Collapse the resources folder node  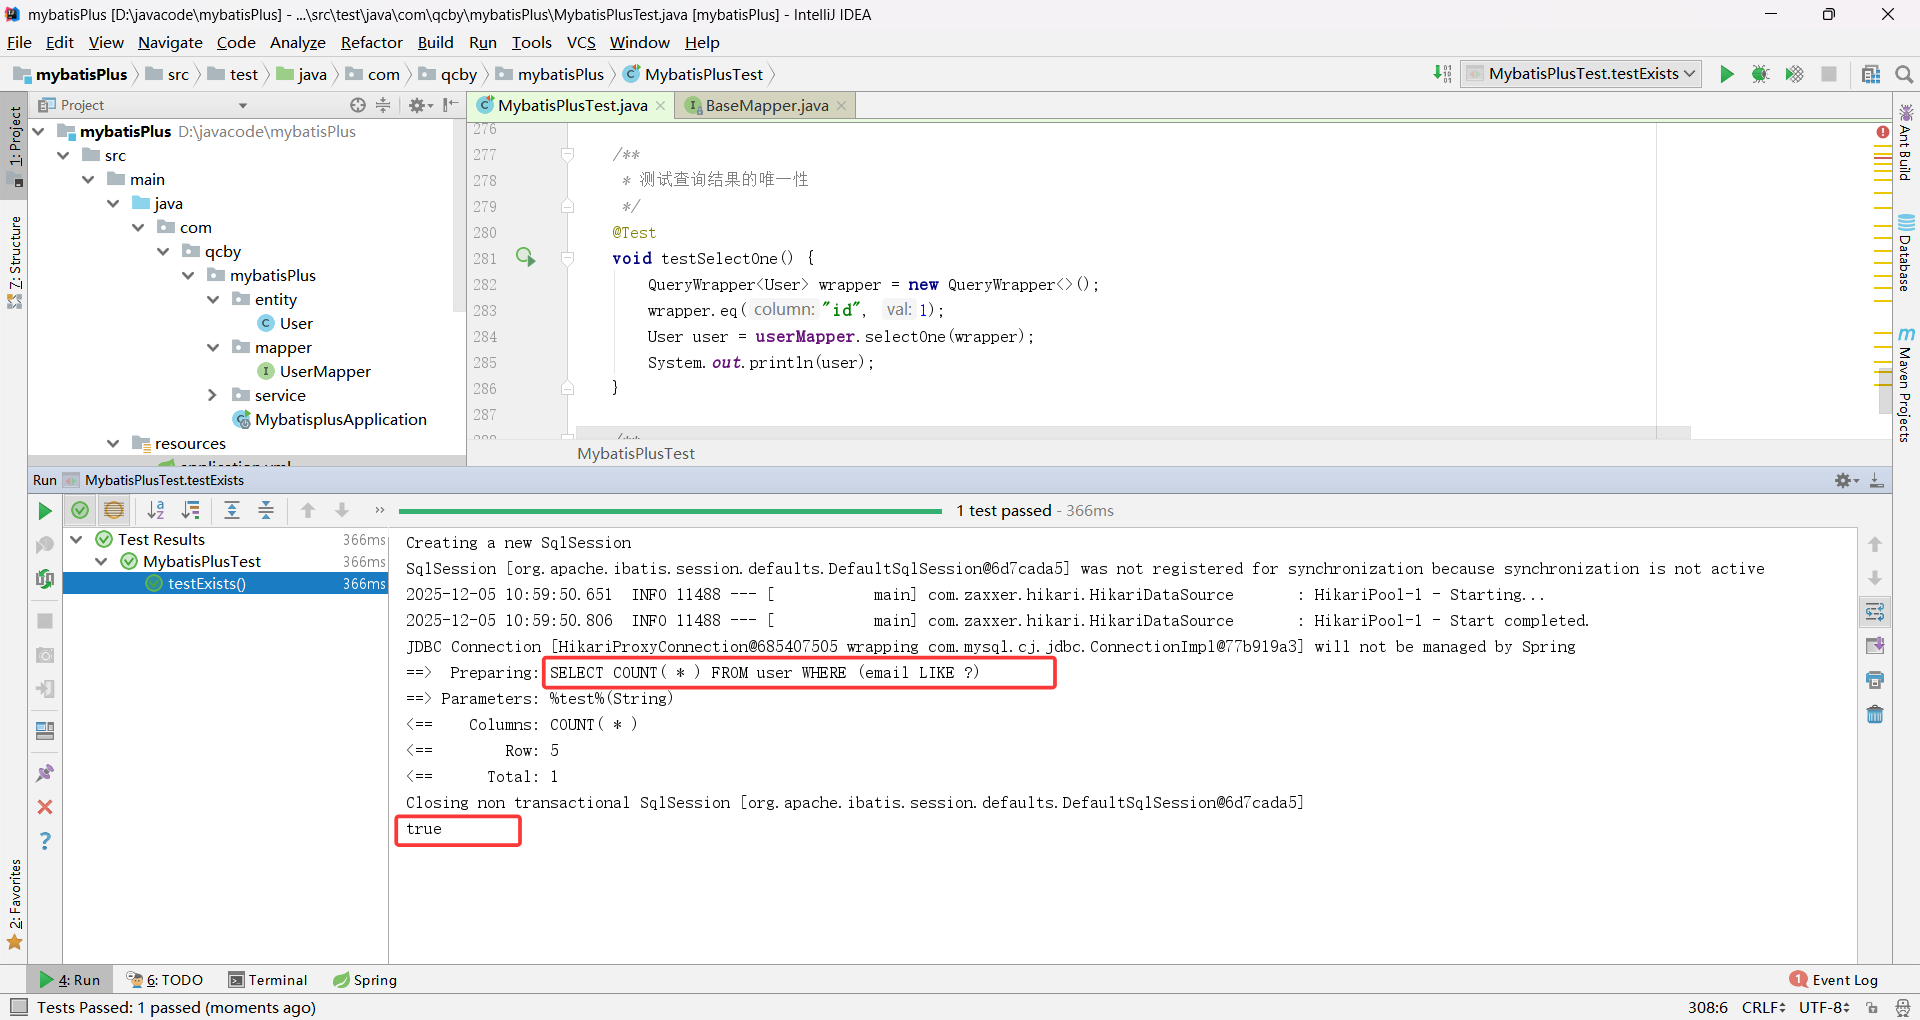(113, 443)
